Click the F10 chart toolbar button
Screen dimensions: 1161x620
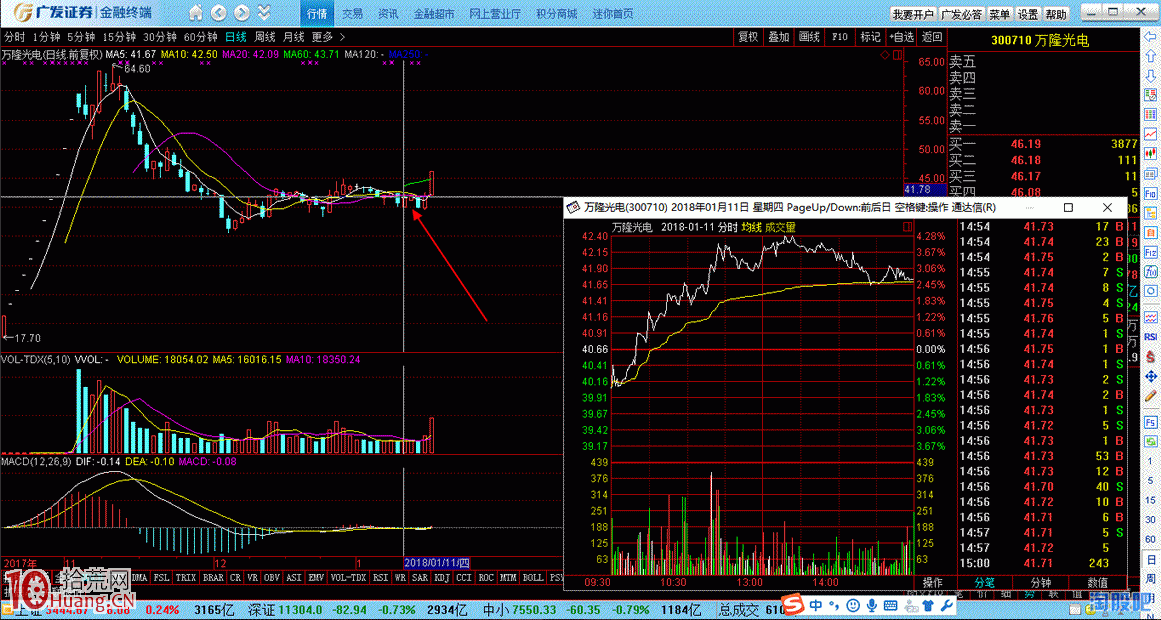[840, 36]
